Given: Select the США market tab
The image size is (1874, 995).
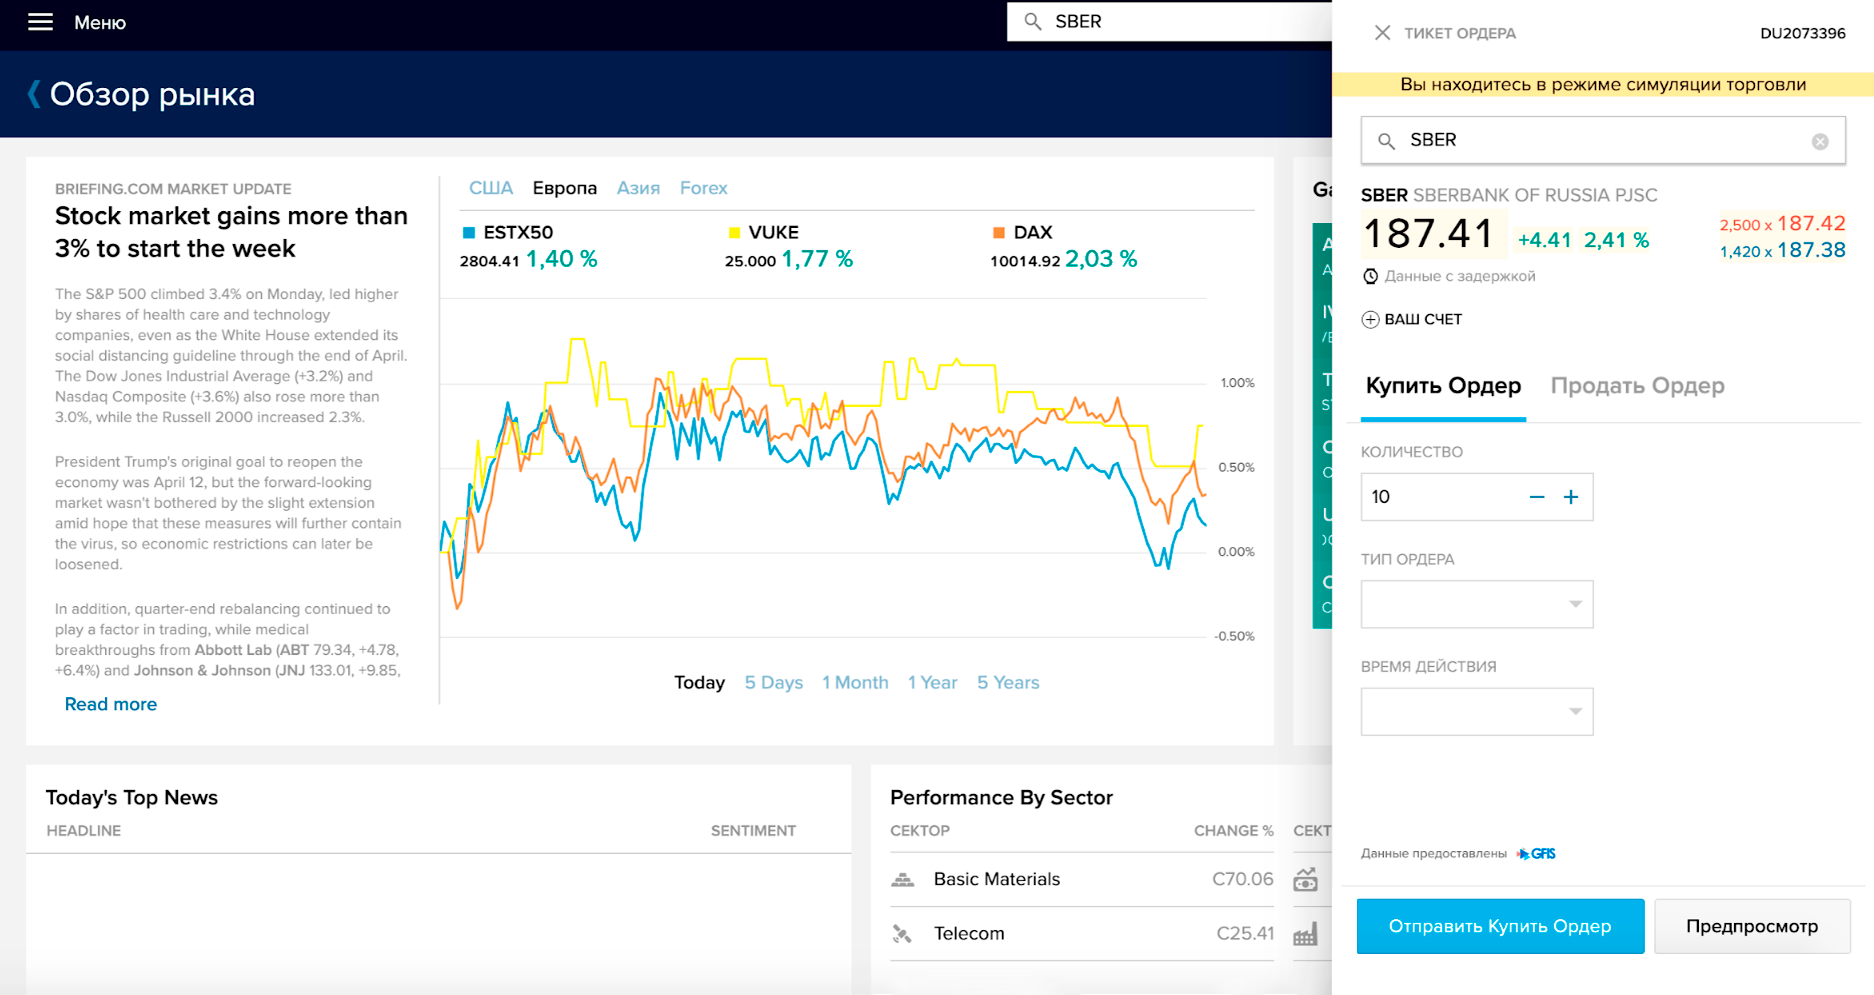Looking at the screenshot, I should pos(491,188).
